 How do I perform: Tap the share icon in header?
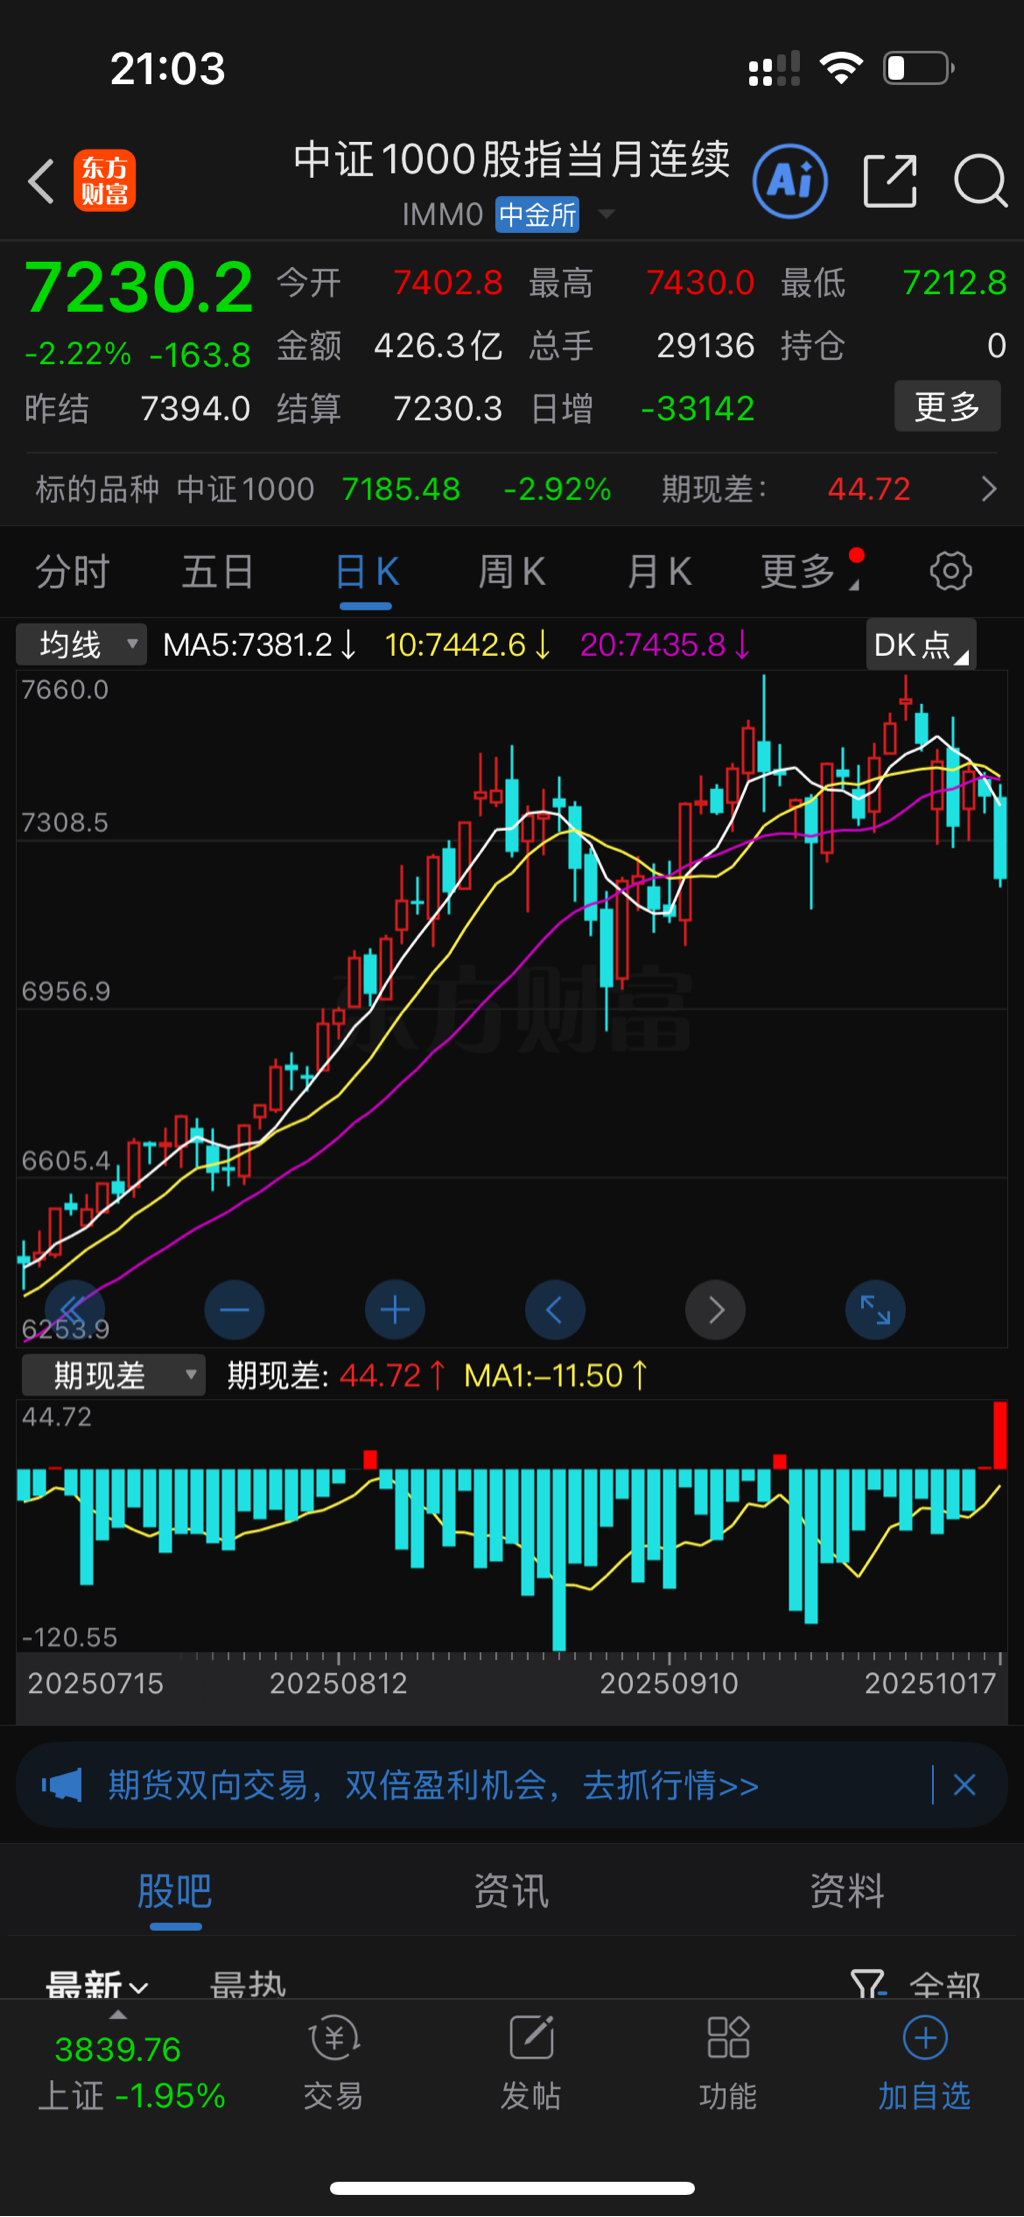[889, 182]
